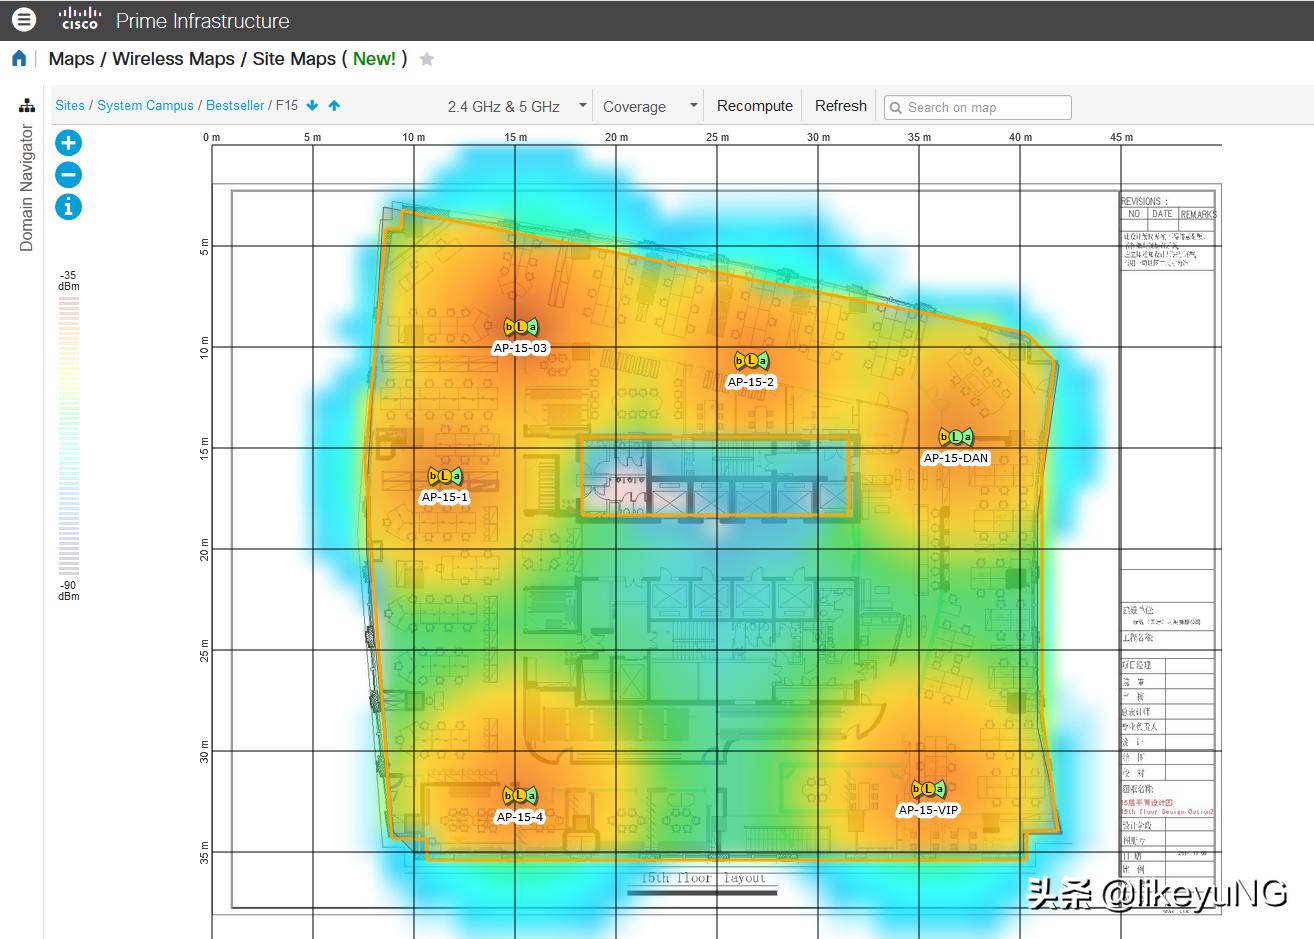The image size is (1314, 939).
Task: Click the Recompute button
Action: point(755,106)
